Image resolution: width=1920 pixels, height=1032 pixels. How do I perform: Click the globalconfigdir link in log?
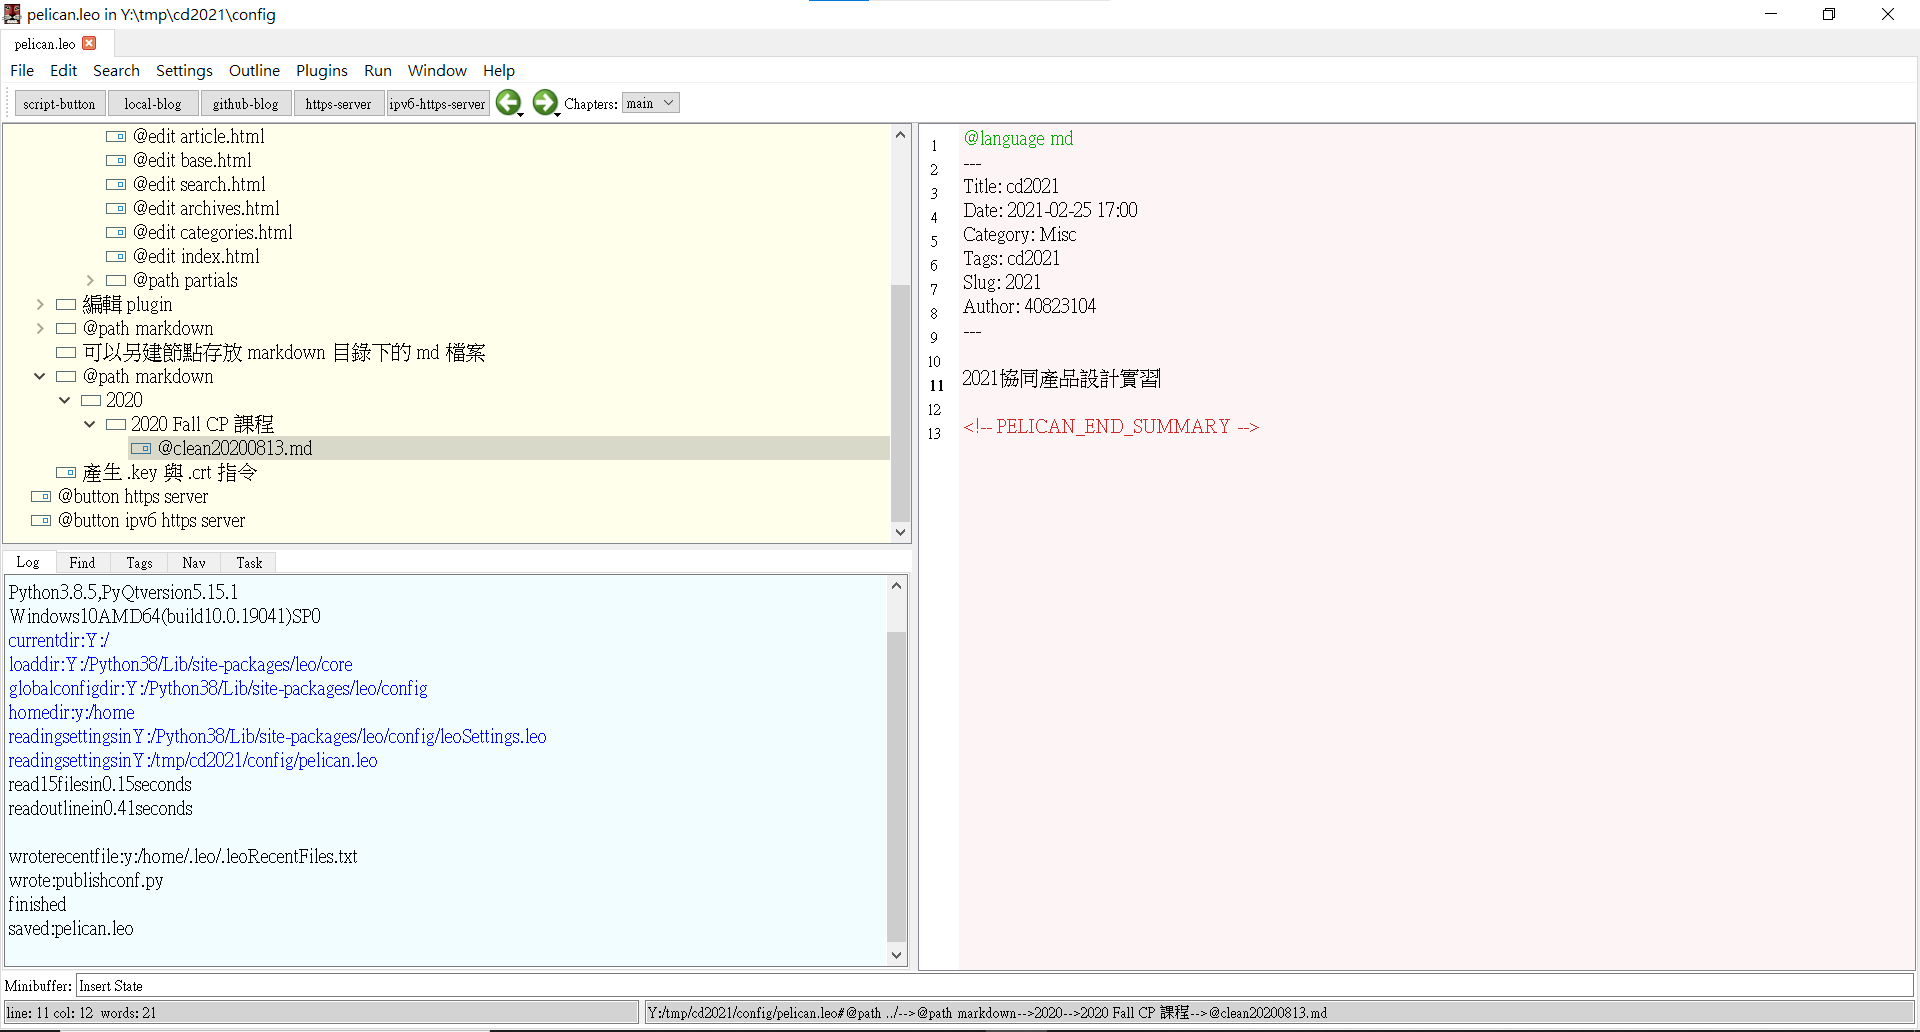point(218,688)
